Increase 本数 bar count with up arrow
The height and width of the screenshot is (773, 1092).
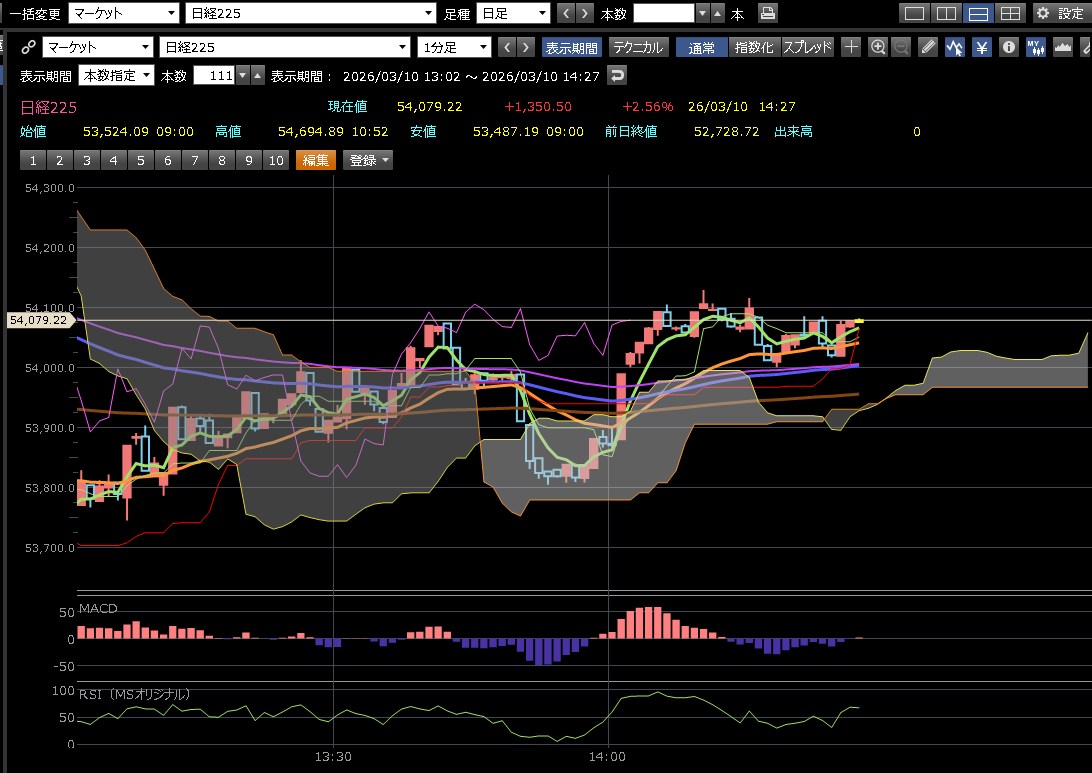pos(258,75)
